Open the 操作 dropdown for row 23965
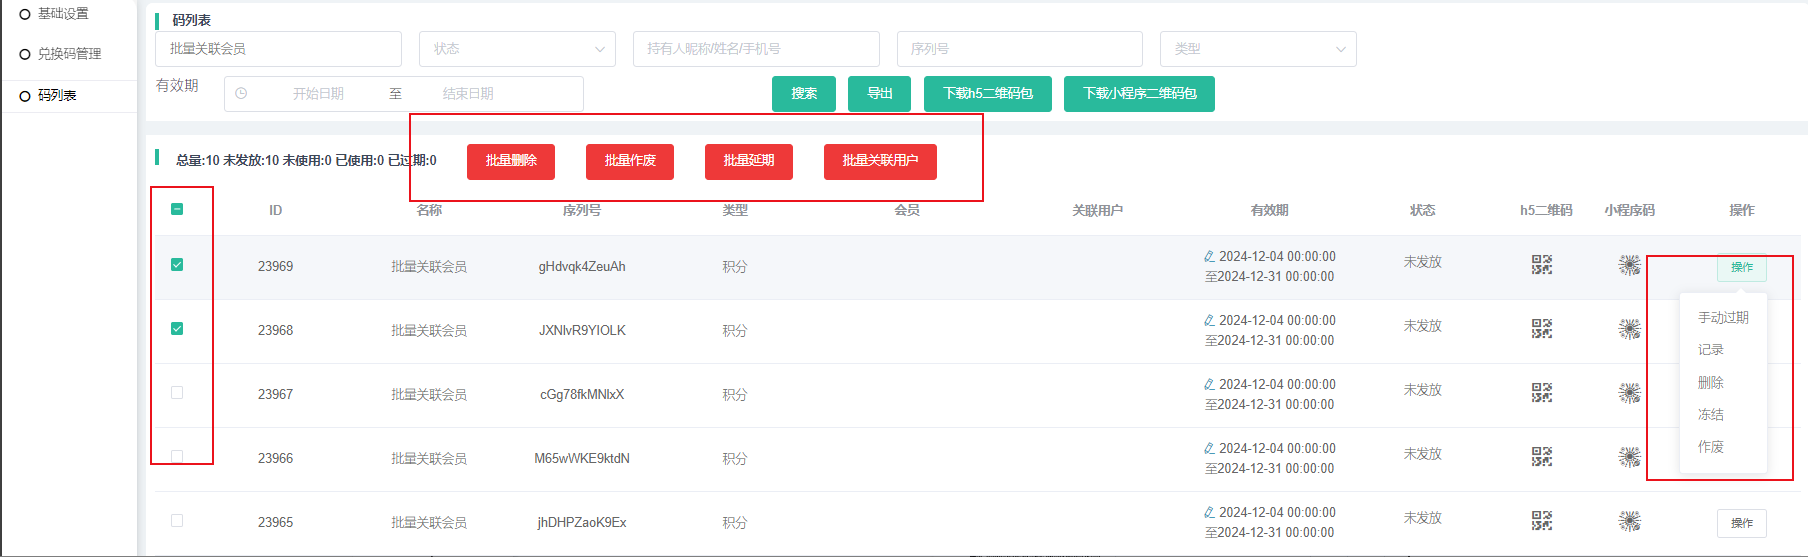The width and height of the screenshot is (1808, 557). click(x=1741, y=523)
